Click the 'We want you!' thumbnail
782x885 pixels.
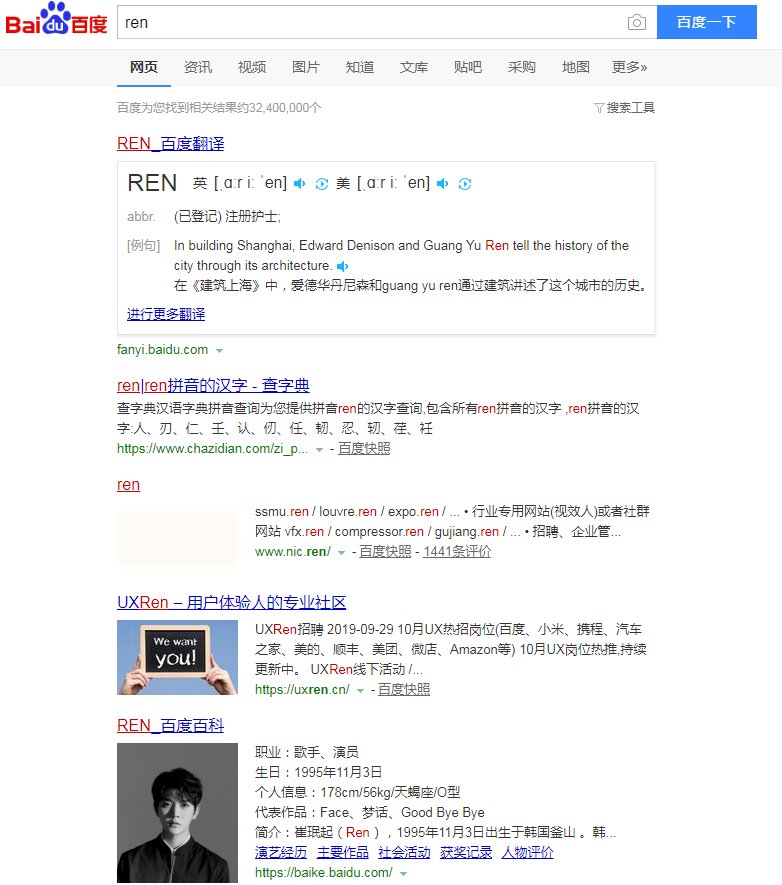177,658
